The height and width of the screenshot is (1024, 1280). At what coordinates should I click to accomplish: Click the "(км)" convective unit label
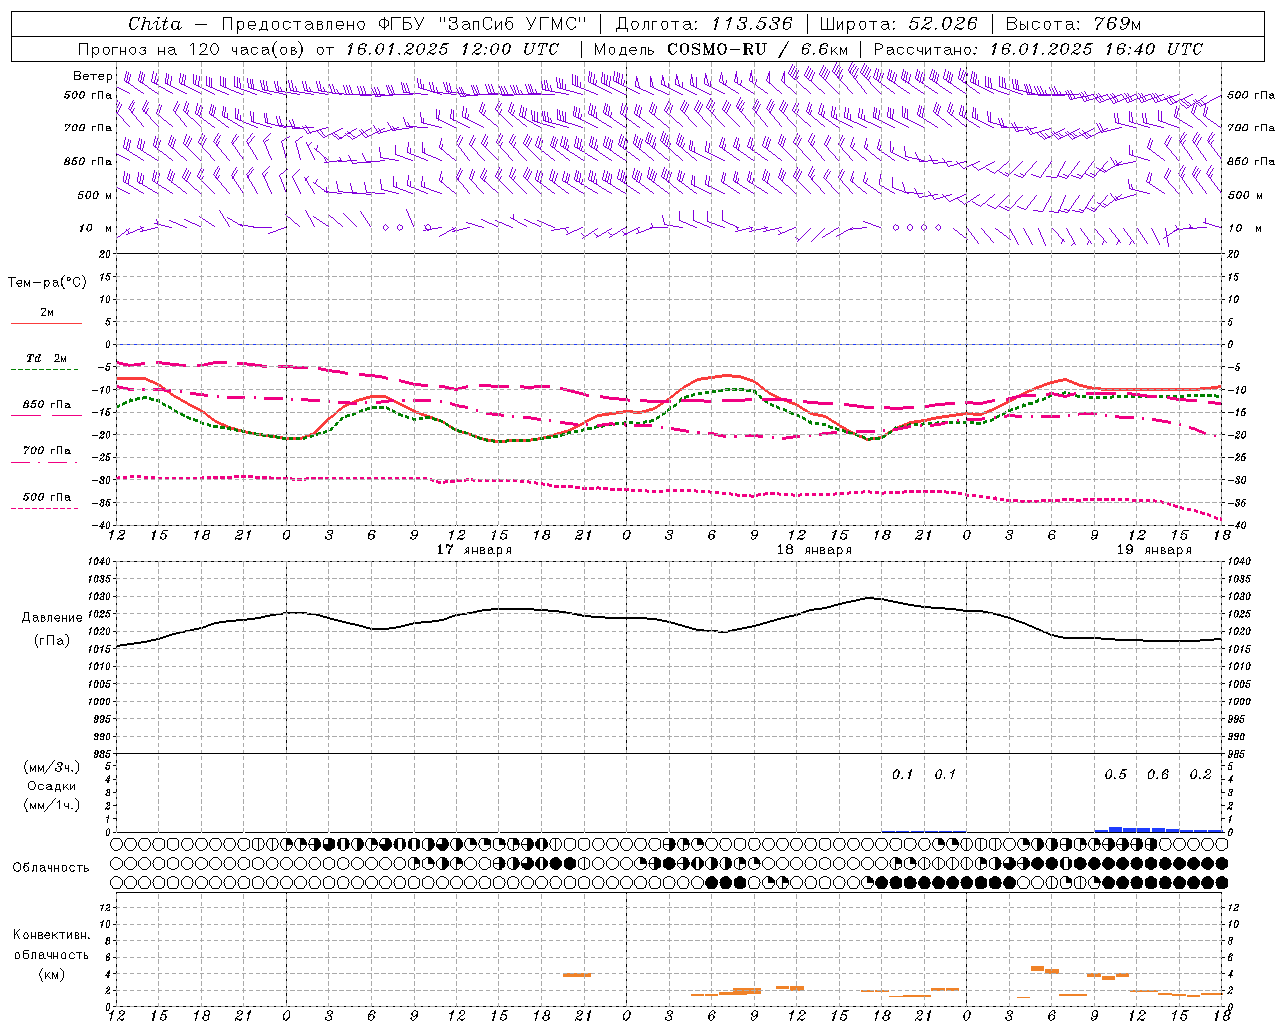pyautogui.click(x=52, y=973)
